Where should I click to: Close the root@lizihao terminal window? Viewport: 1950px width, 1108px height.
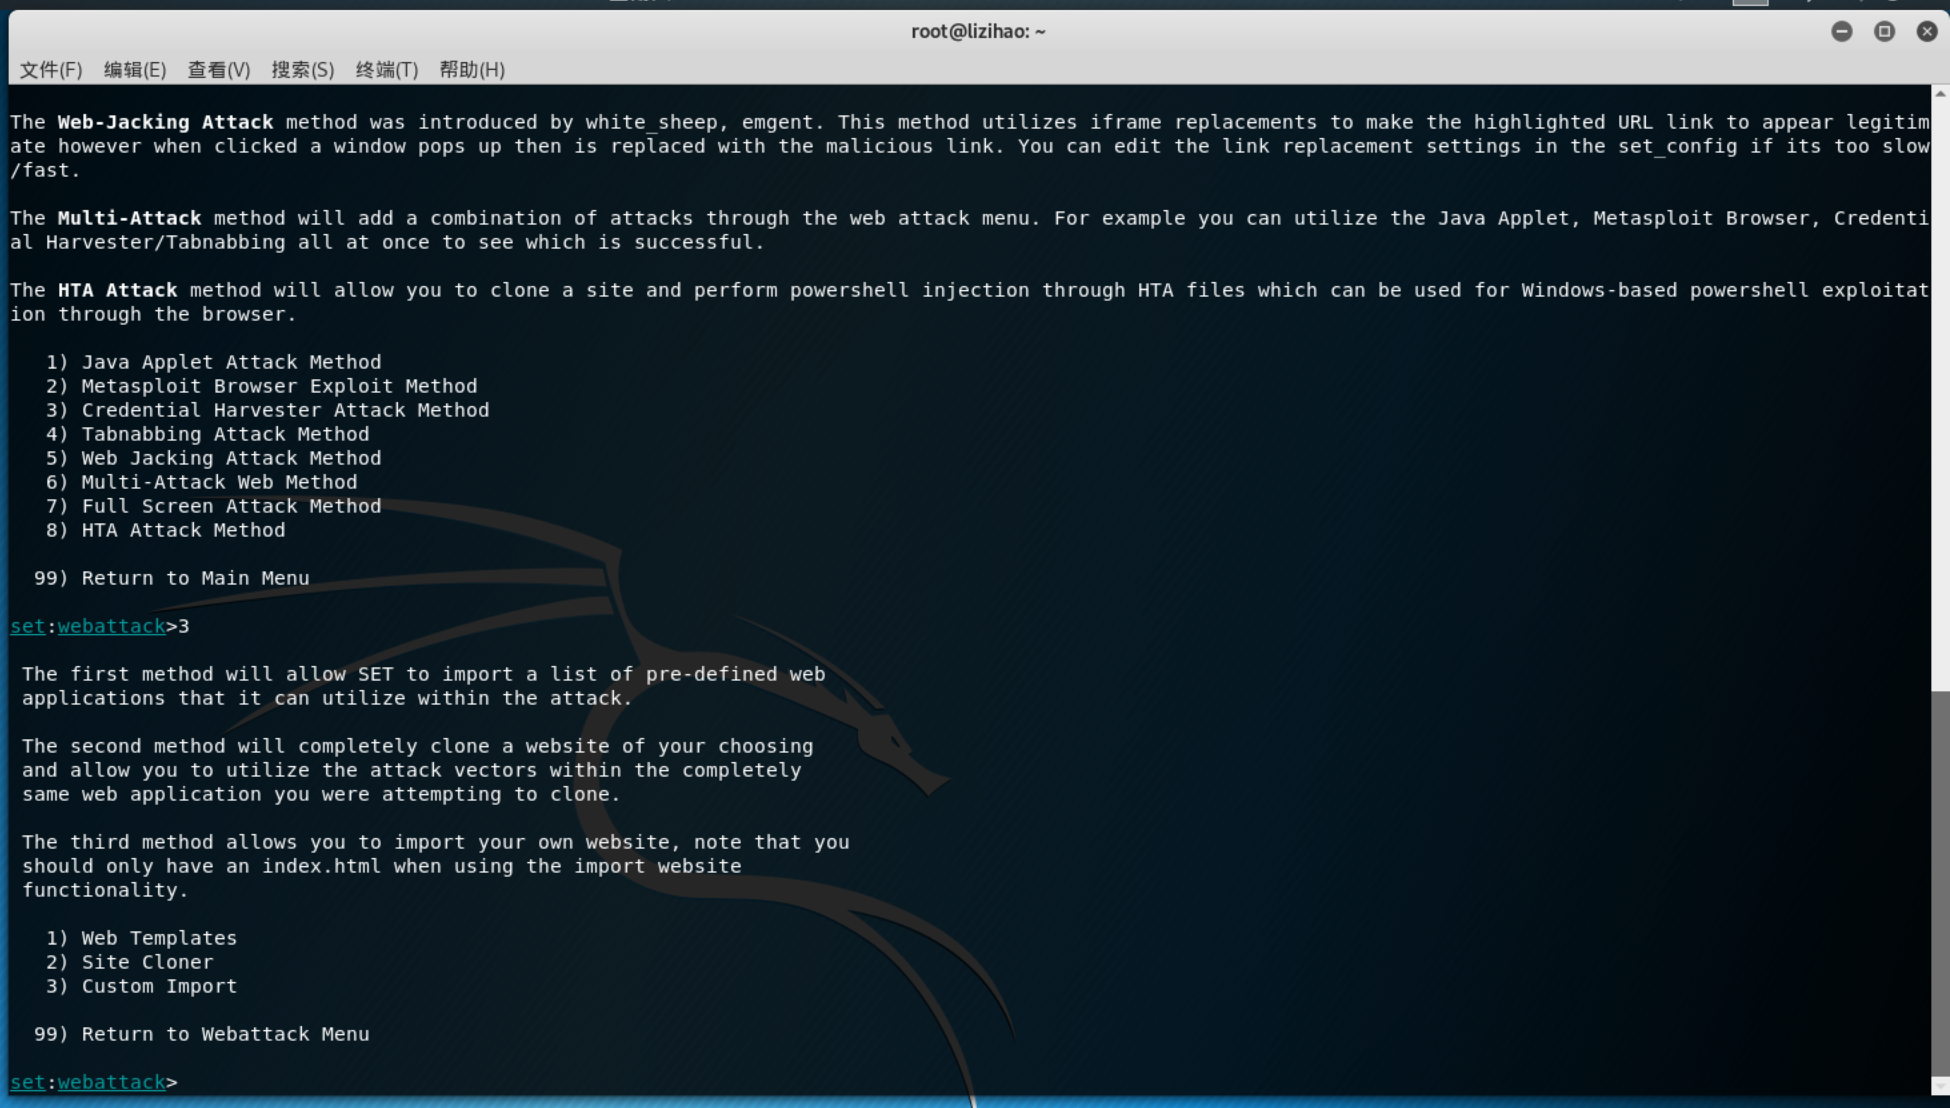(x=1927, y=31)
